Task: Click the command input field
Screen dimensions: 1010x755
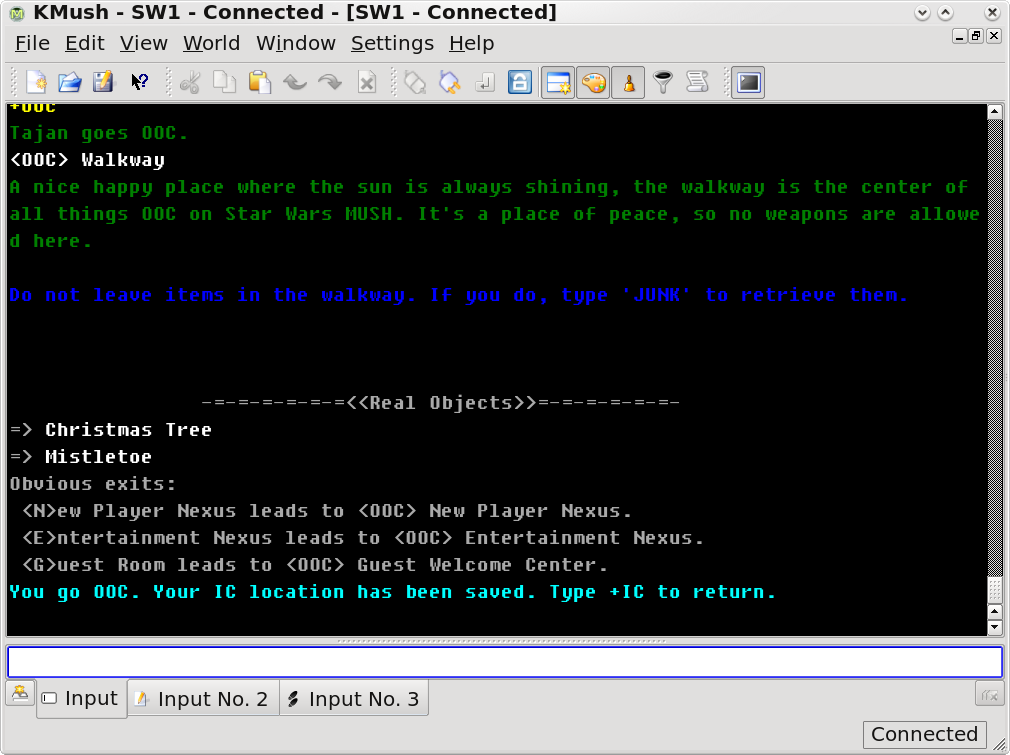Action: (x=505, y=662)
